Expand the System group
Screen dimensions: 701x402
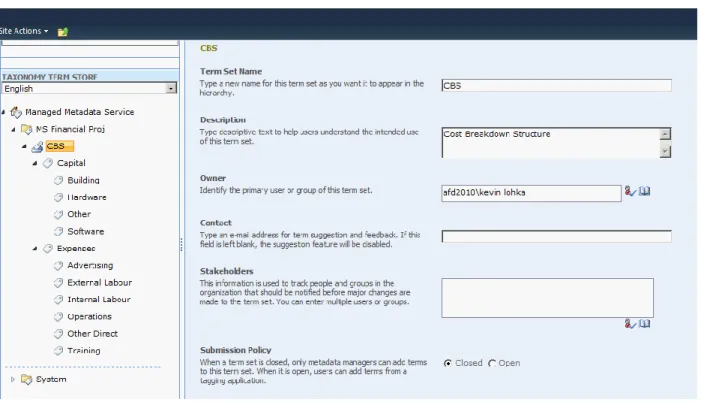[x=13, y=379]
